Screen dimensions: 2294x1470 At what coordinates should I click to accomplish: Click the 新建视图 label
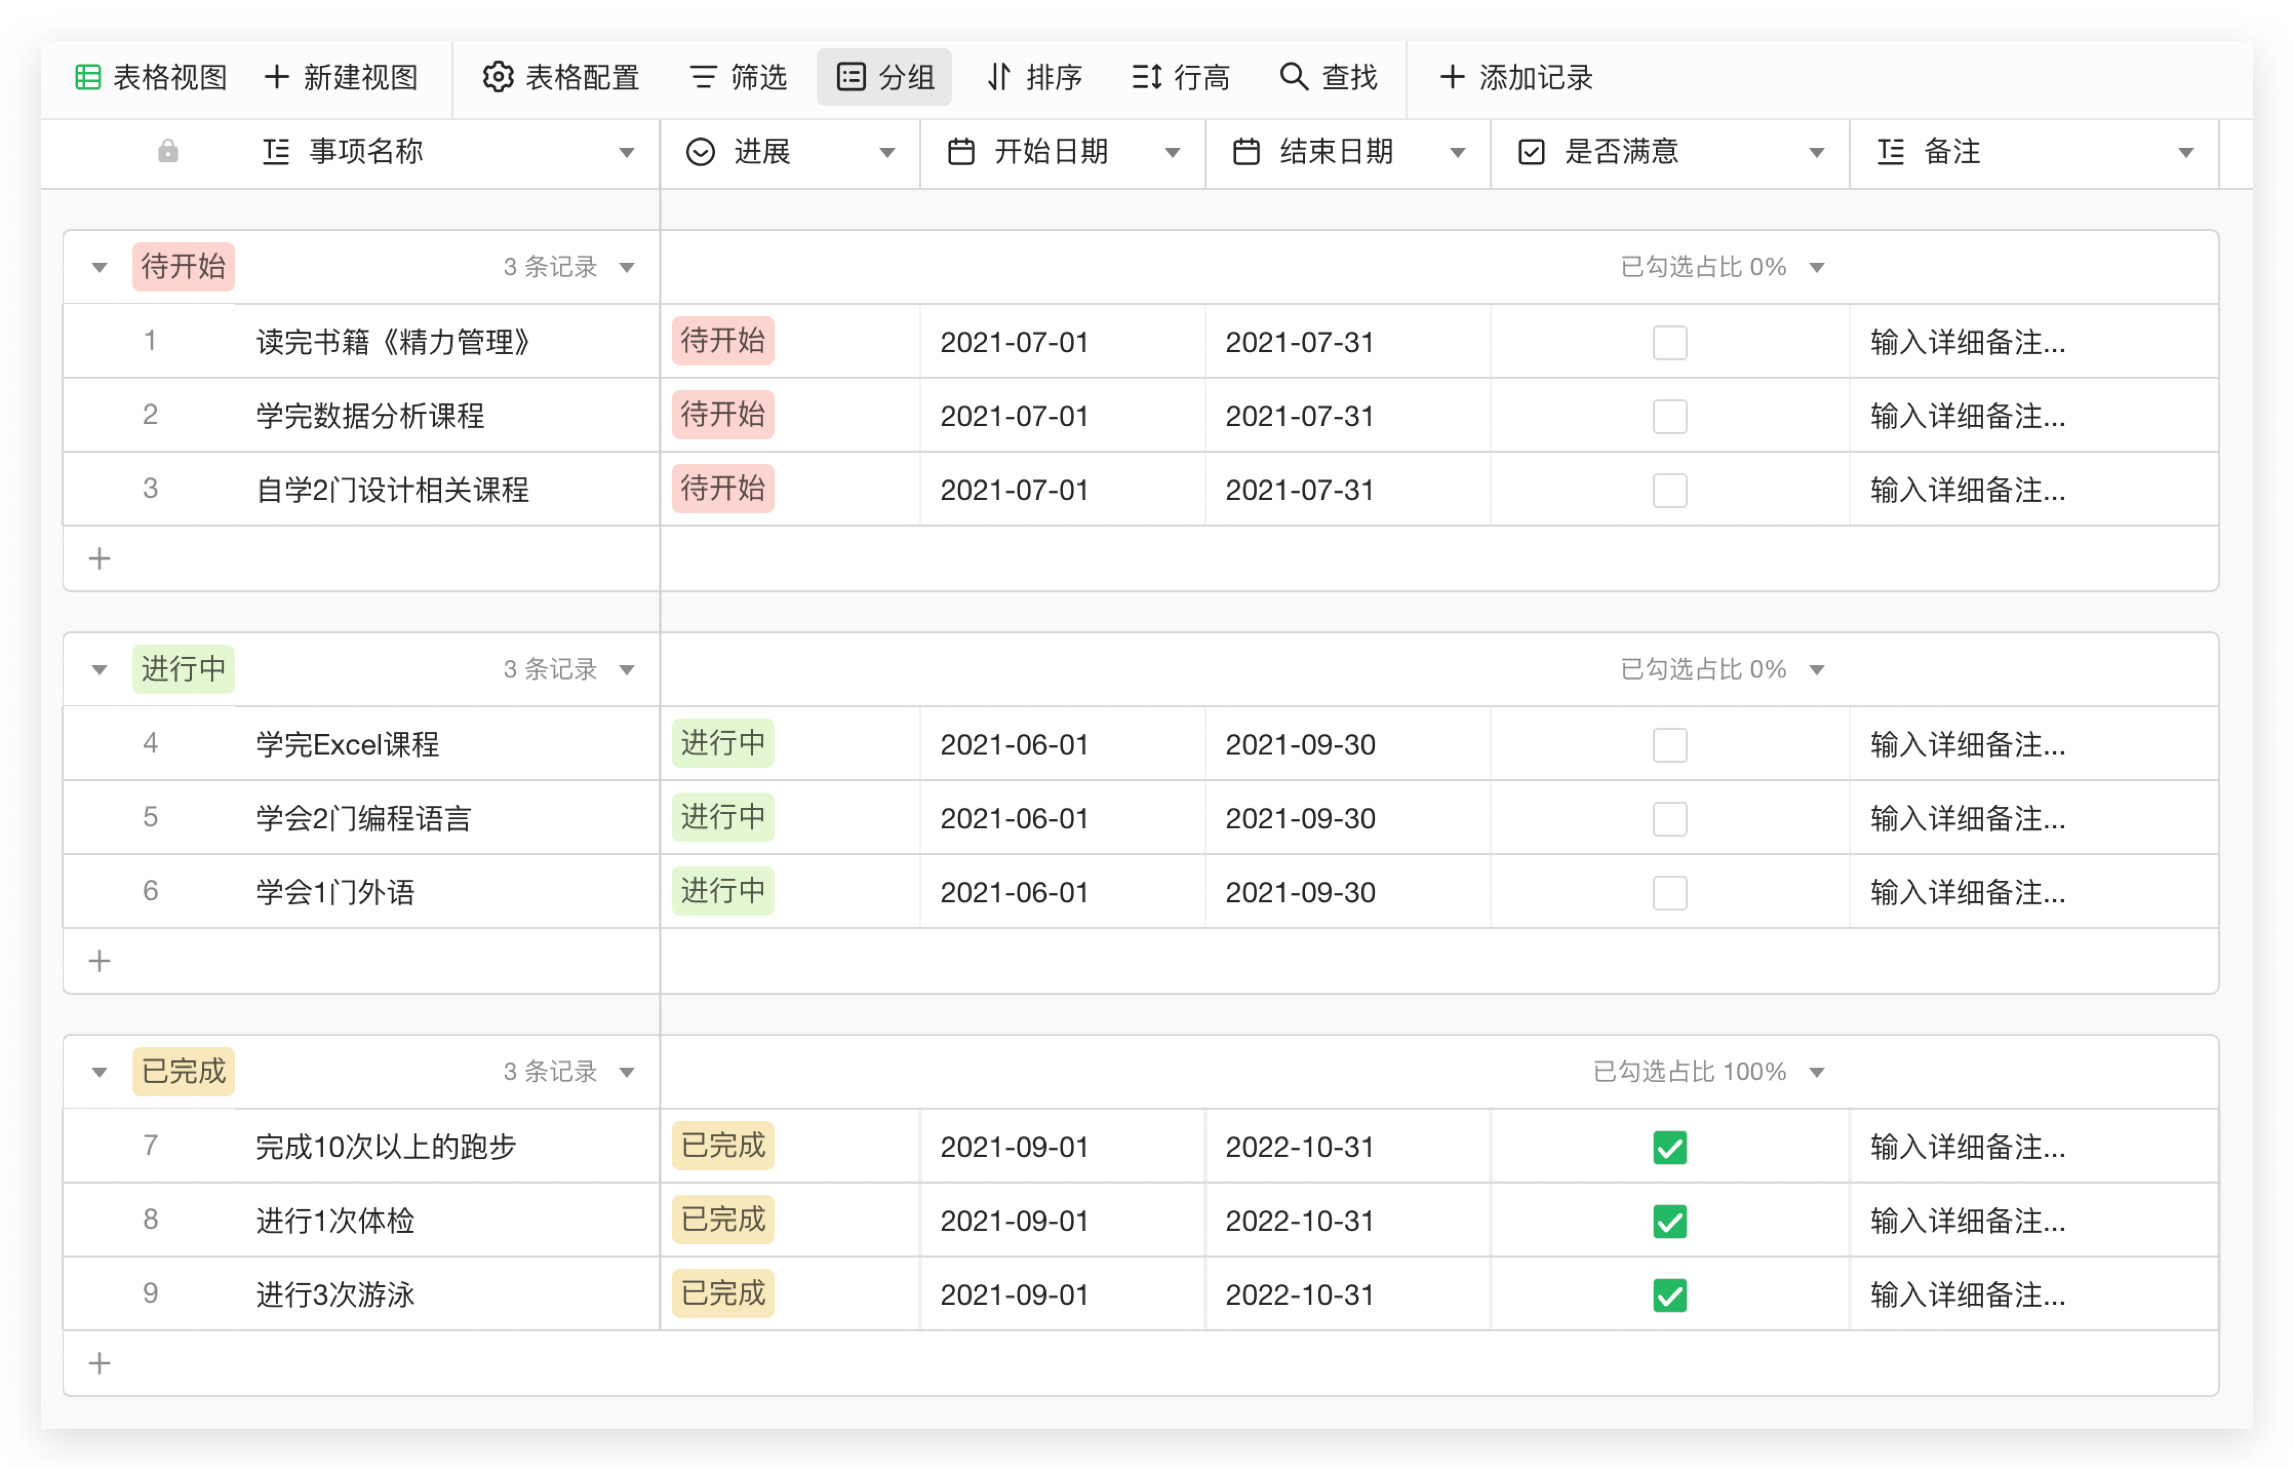tap(360, 77)
